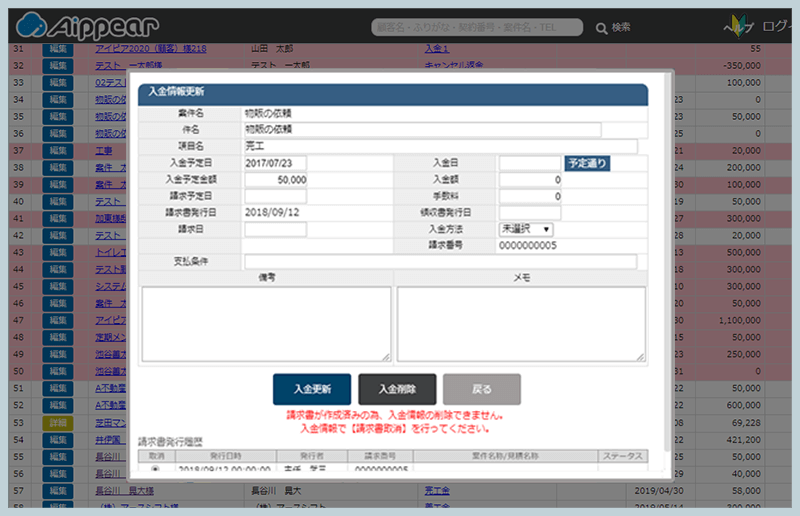800x516 pixels.
Task: Select the 取消 radio button in invoice history
Action: point(155,468)
